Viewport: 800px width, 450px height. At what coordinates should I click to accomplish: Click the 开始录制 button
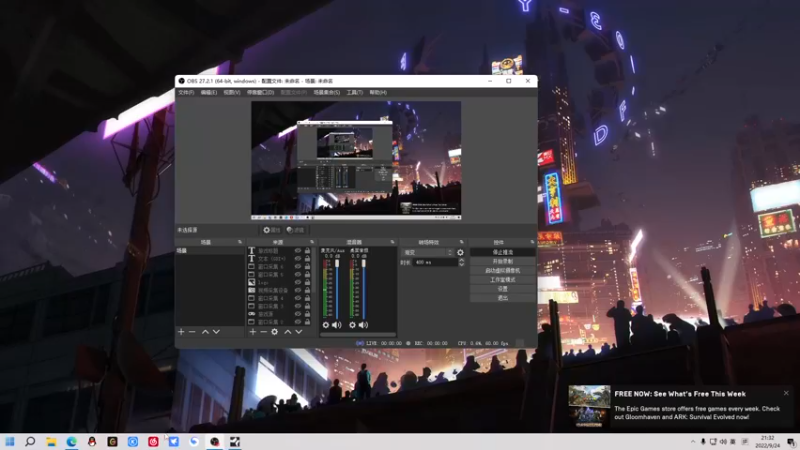click(502, 261)
